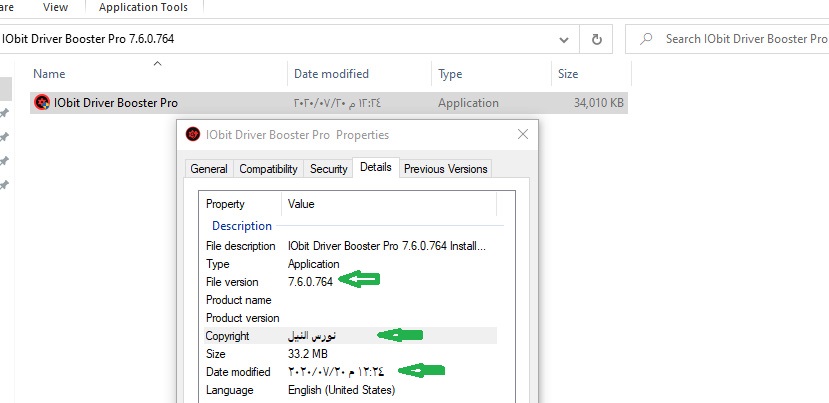Click the Type column header

pos(450,74)
